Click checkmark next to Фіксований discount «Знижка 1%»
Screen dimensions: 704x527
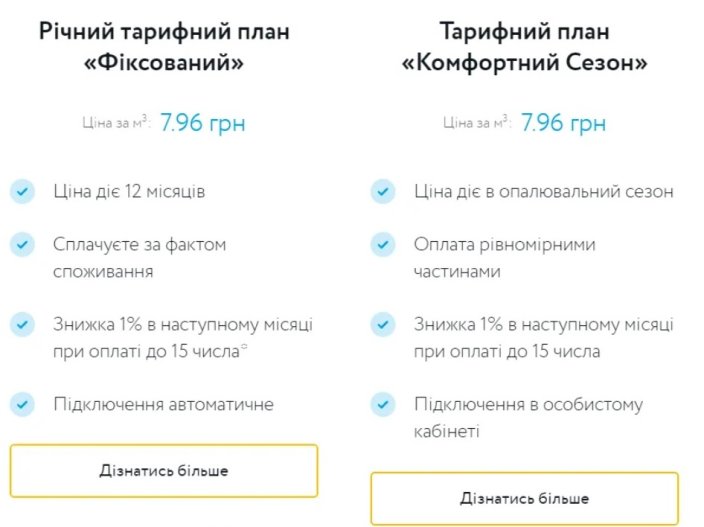[x=22, y=324]
